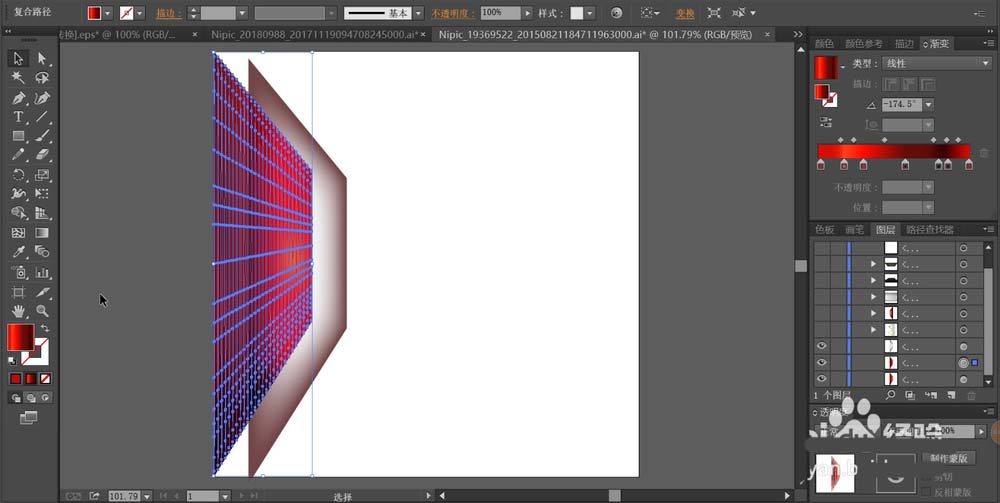
Task: Select the Hand tool
Action: pyautogui.click(x=18, y=312)
